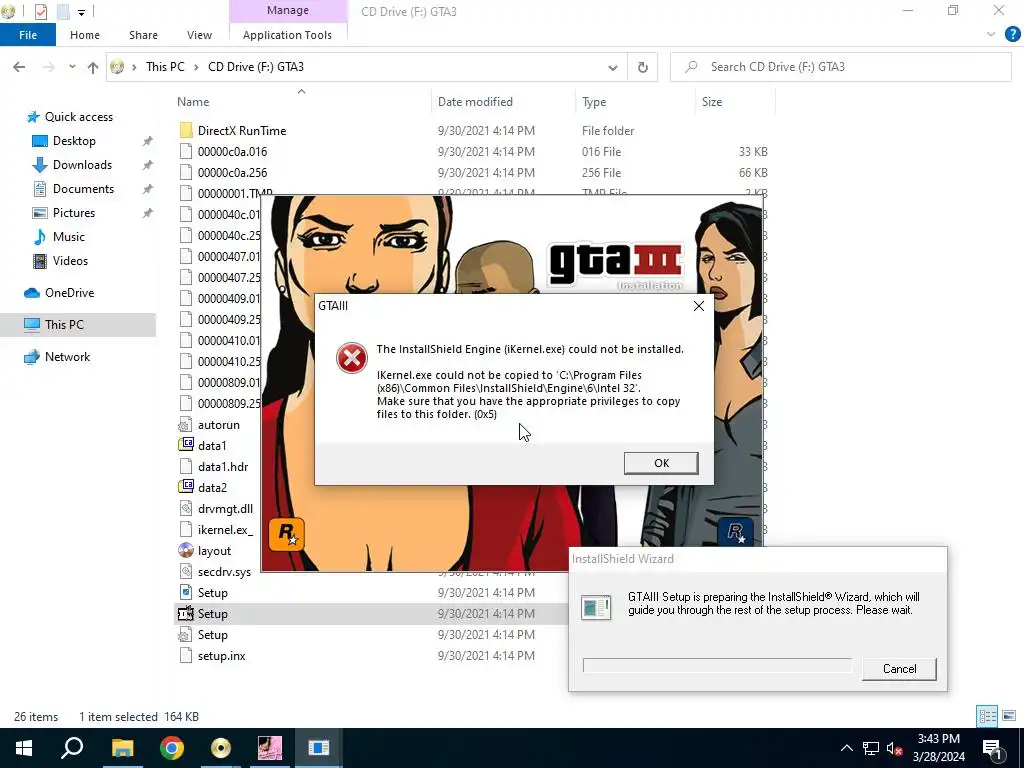This screenshot has height=768, width=1024.
Task: Click the New folder quick access icon
Action: tap(63, 11)
